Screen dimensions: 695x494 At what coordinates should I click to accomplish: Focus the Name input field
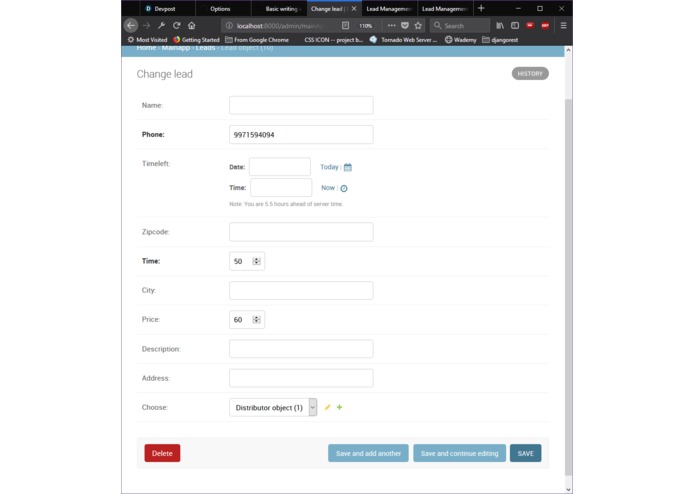point(301,105)
